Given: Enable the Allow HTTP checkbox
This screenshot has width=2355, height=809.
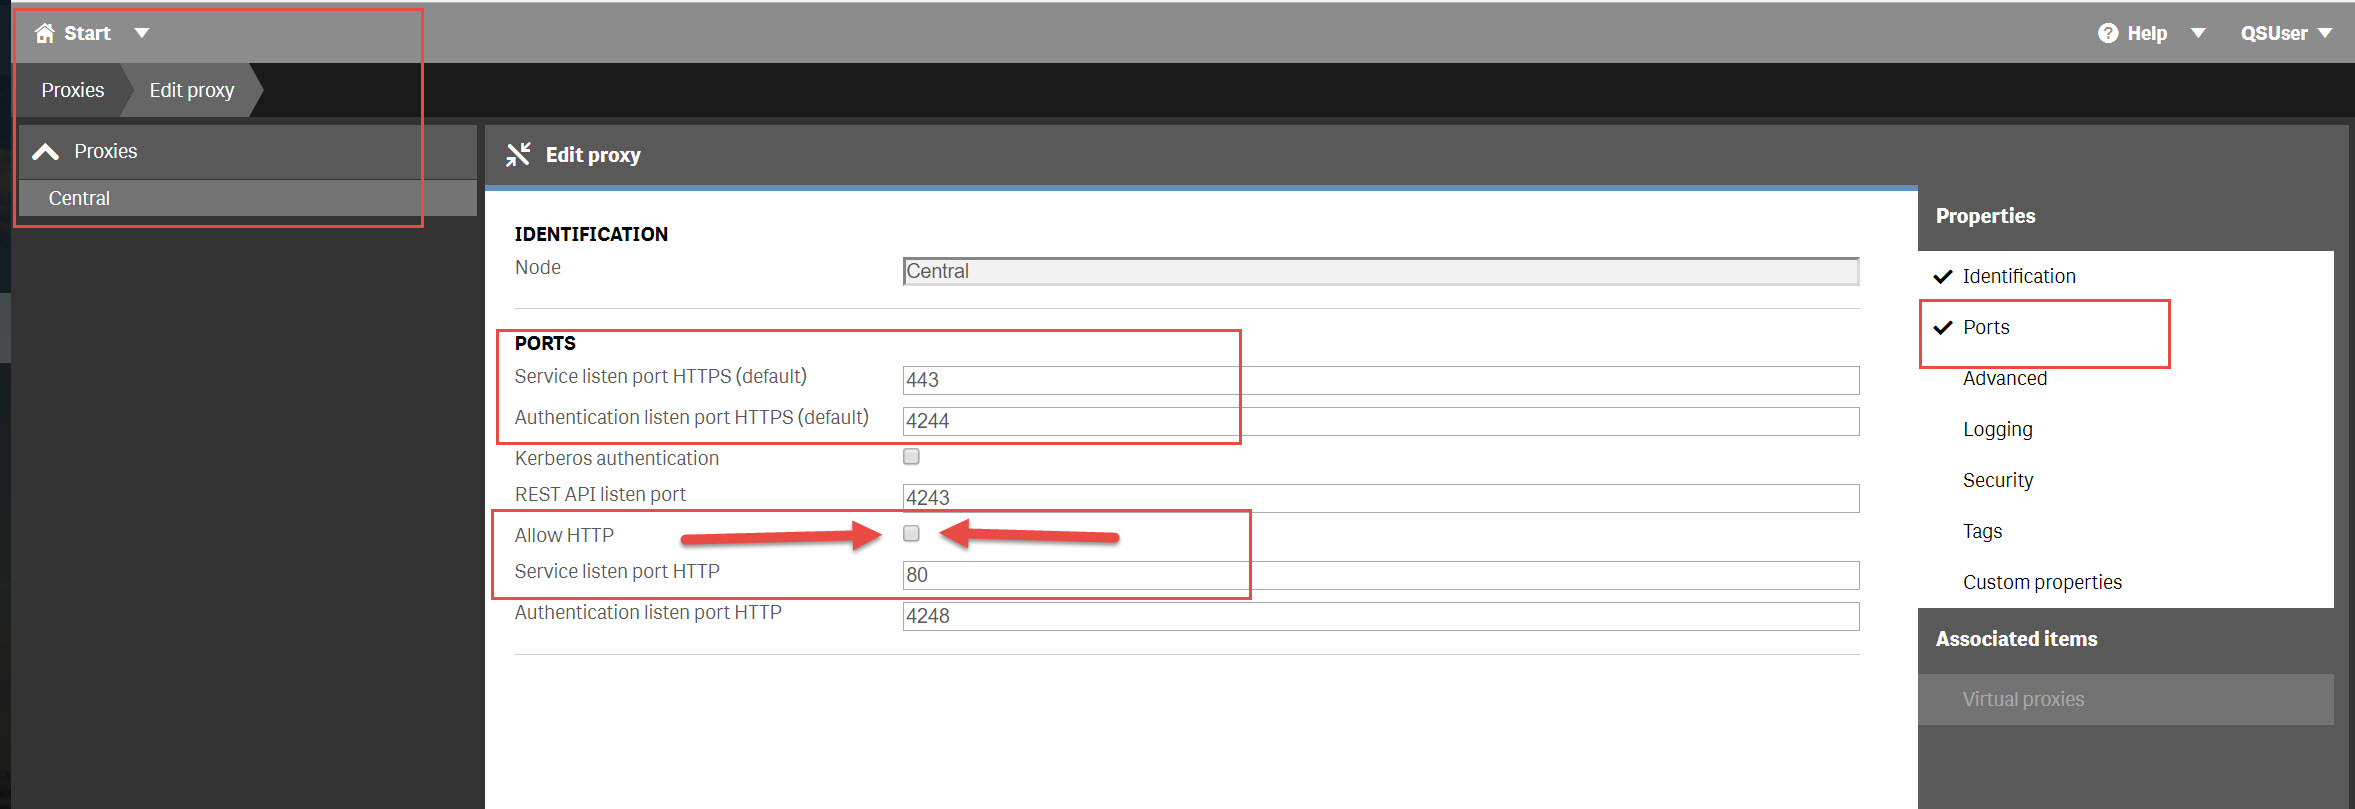Looking at the screenshot, I should click(x=911, y=533).
